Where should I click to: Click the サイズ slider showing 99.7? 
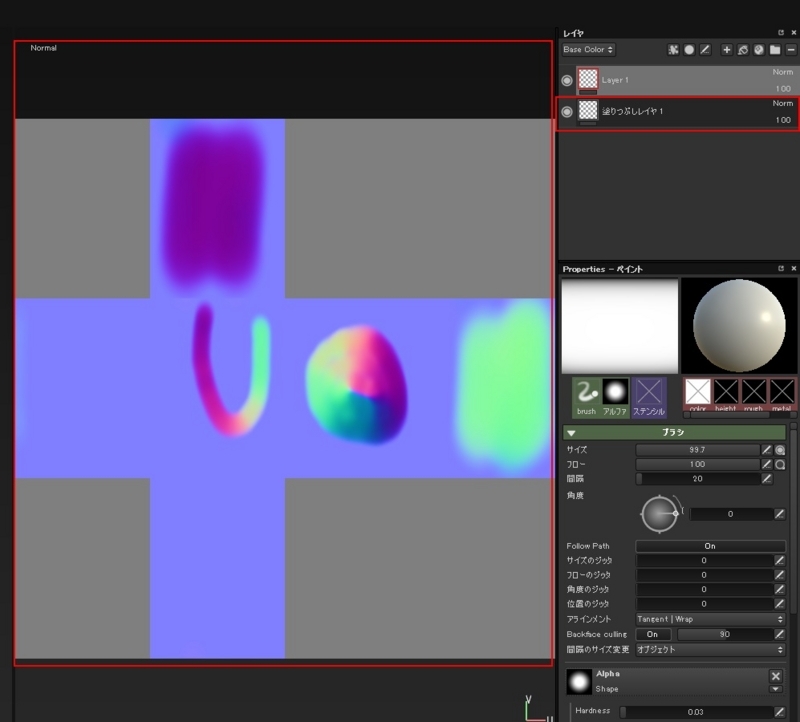697,450
